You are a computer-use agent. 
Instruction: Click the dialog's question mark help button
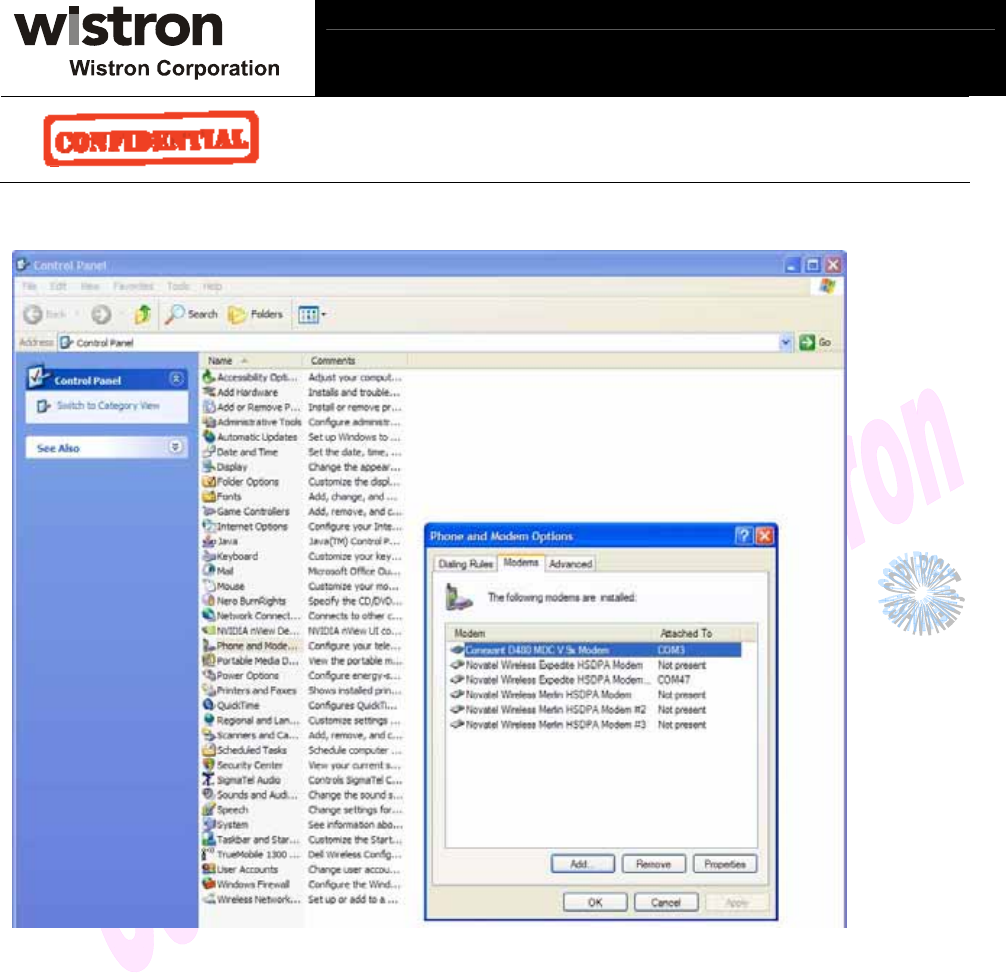point(744,536)
